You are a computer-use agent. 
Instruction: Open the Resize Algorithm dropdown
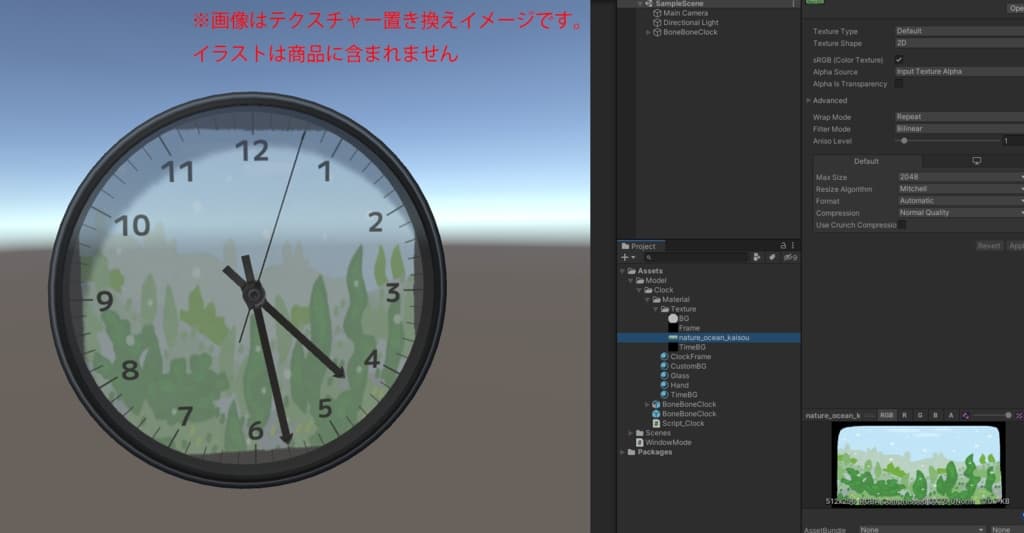pyautogui.click(x=961, y=189)
